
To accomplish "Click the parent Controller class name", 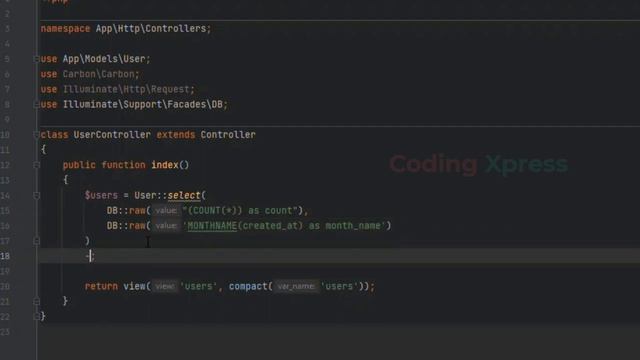I will tap(228, 135).
